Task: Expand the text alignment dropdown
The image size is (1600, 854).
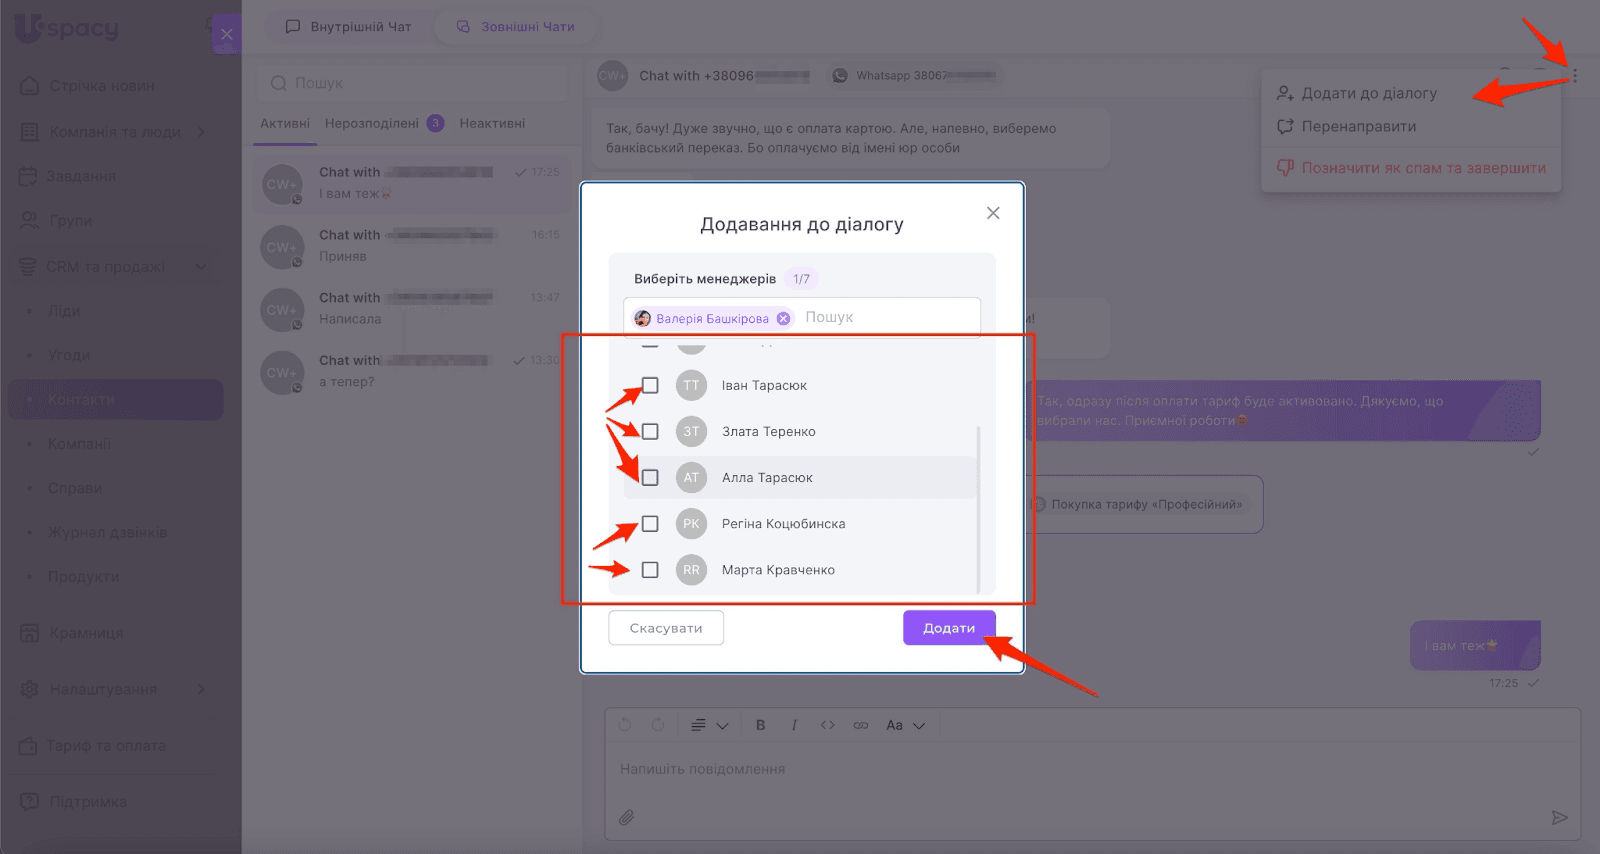Action: 709,725
